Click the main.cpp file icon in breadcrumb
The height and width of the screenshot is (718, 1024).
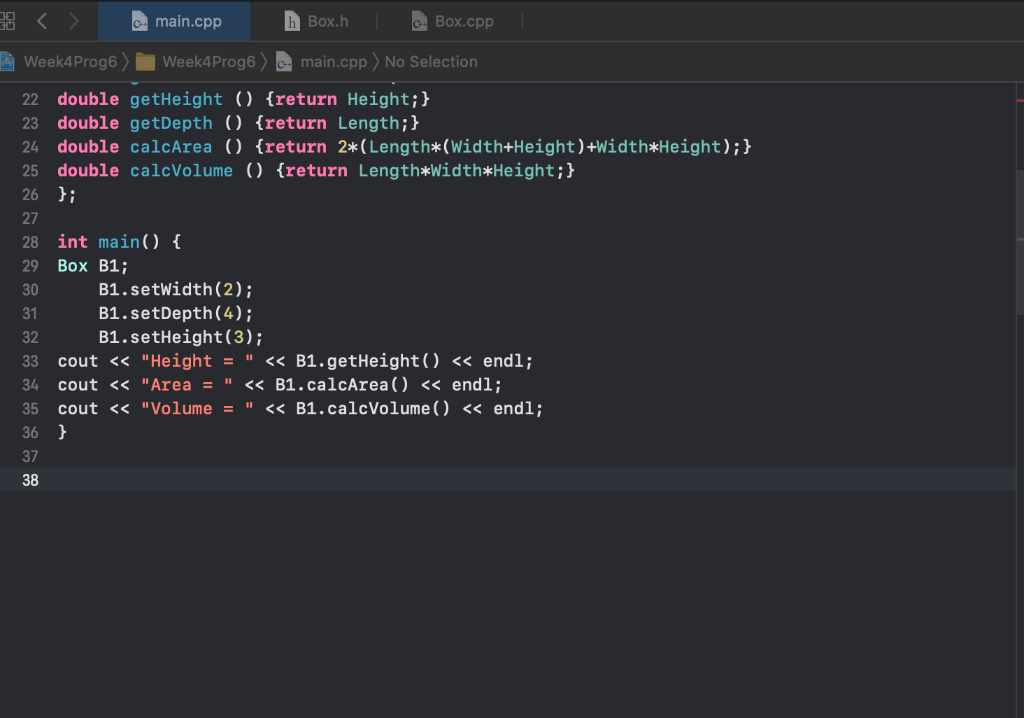coord(284,61)
